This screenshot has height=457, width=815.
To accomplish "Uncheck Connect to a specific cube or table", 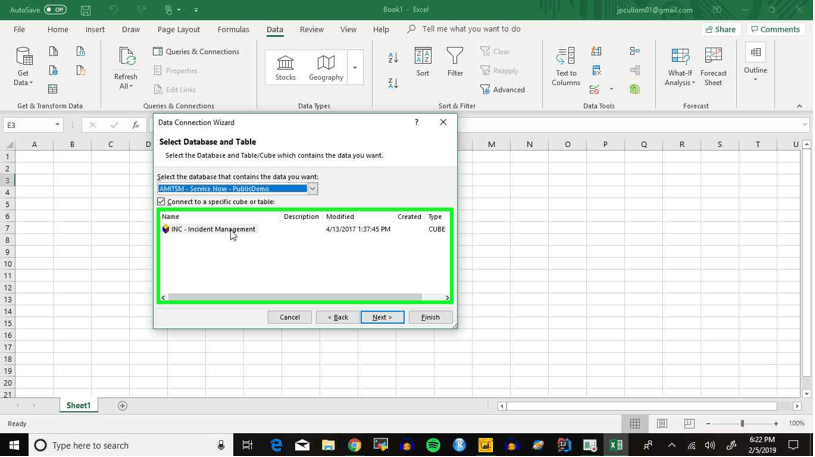I will [161, 202].
